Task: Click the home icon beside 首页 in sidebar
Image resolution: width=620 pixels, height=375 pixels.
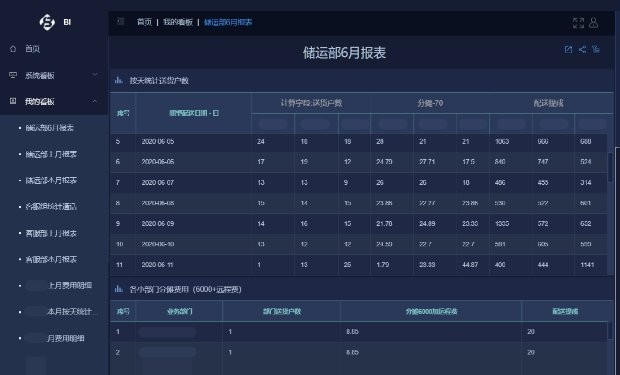Action: 13,49
